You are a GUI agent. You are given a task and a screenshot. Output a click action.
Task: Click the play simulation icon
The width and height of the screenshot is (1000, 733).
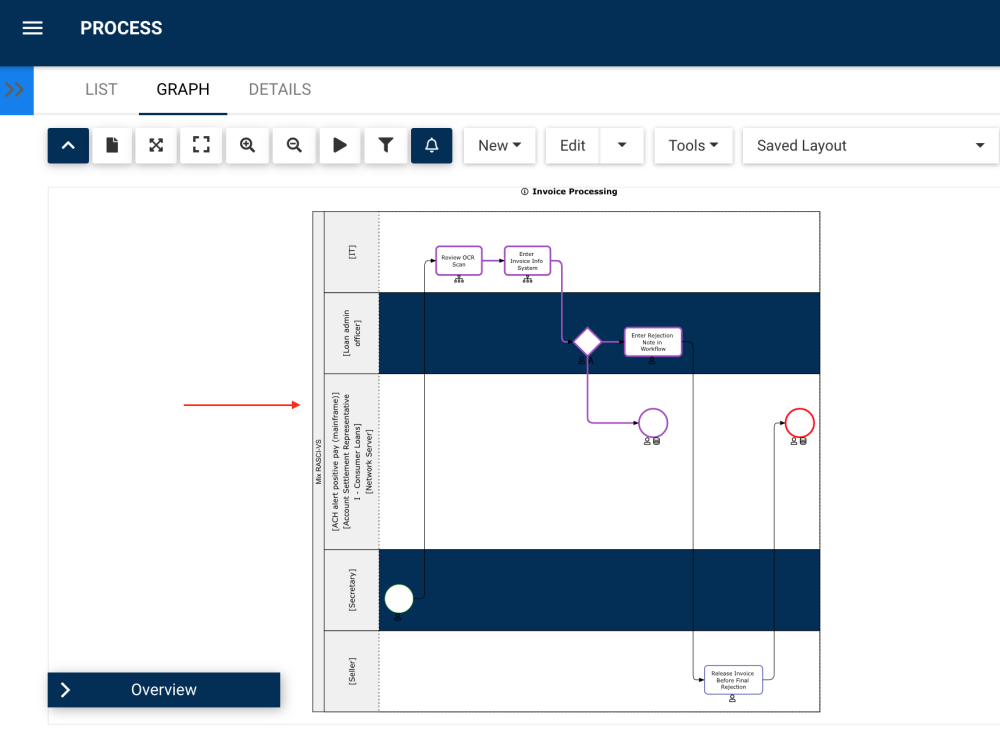340,145
